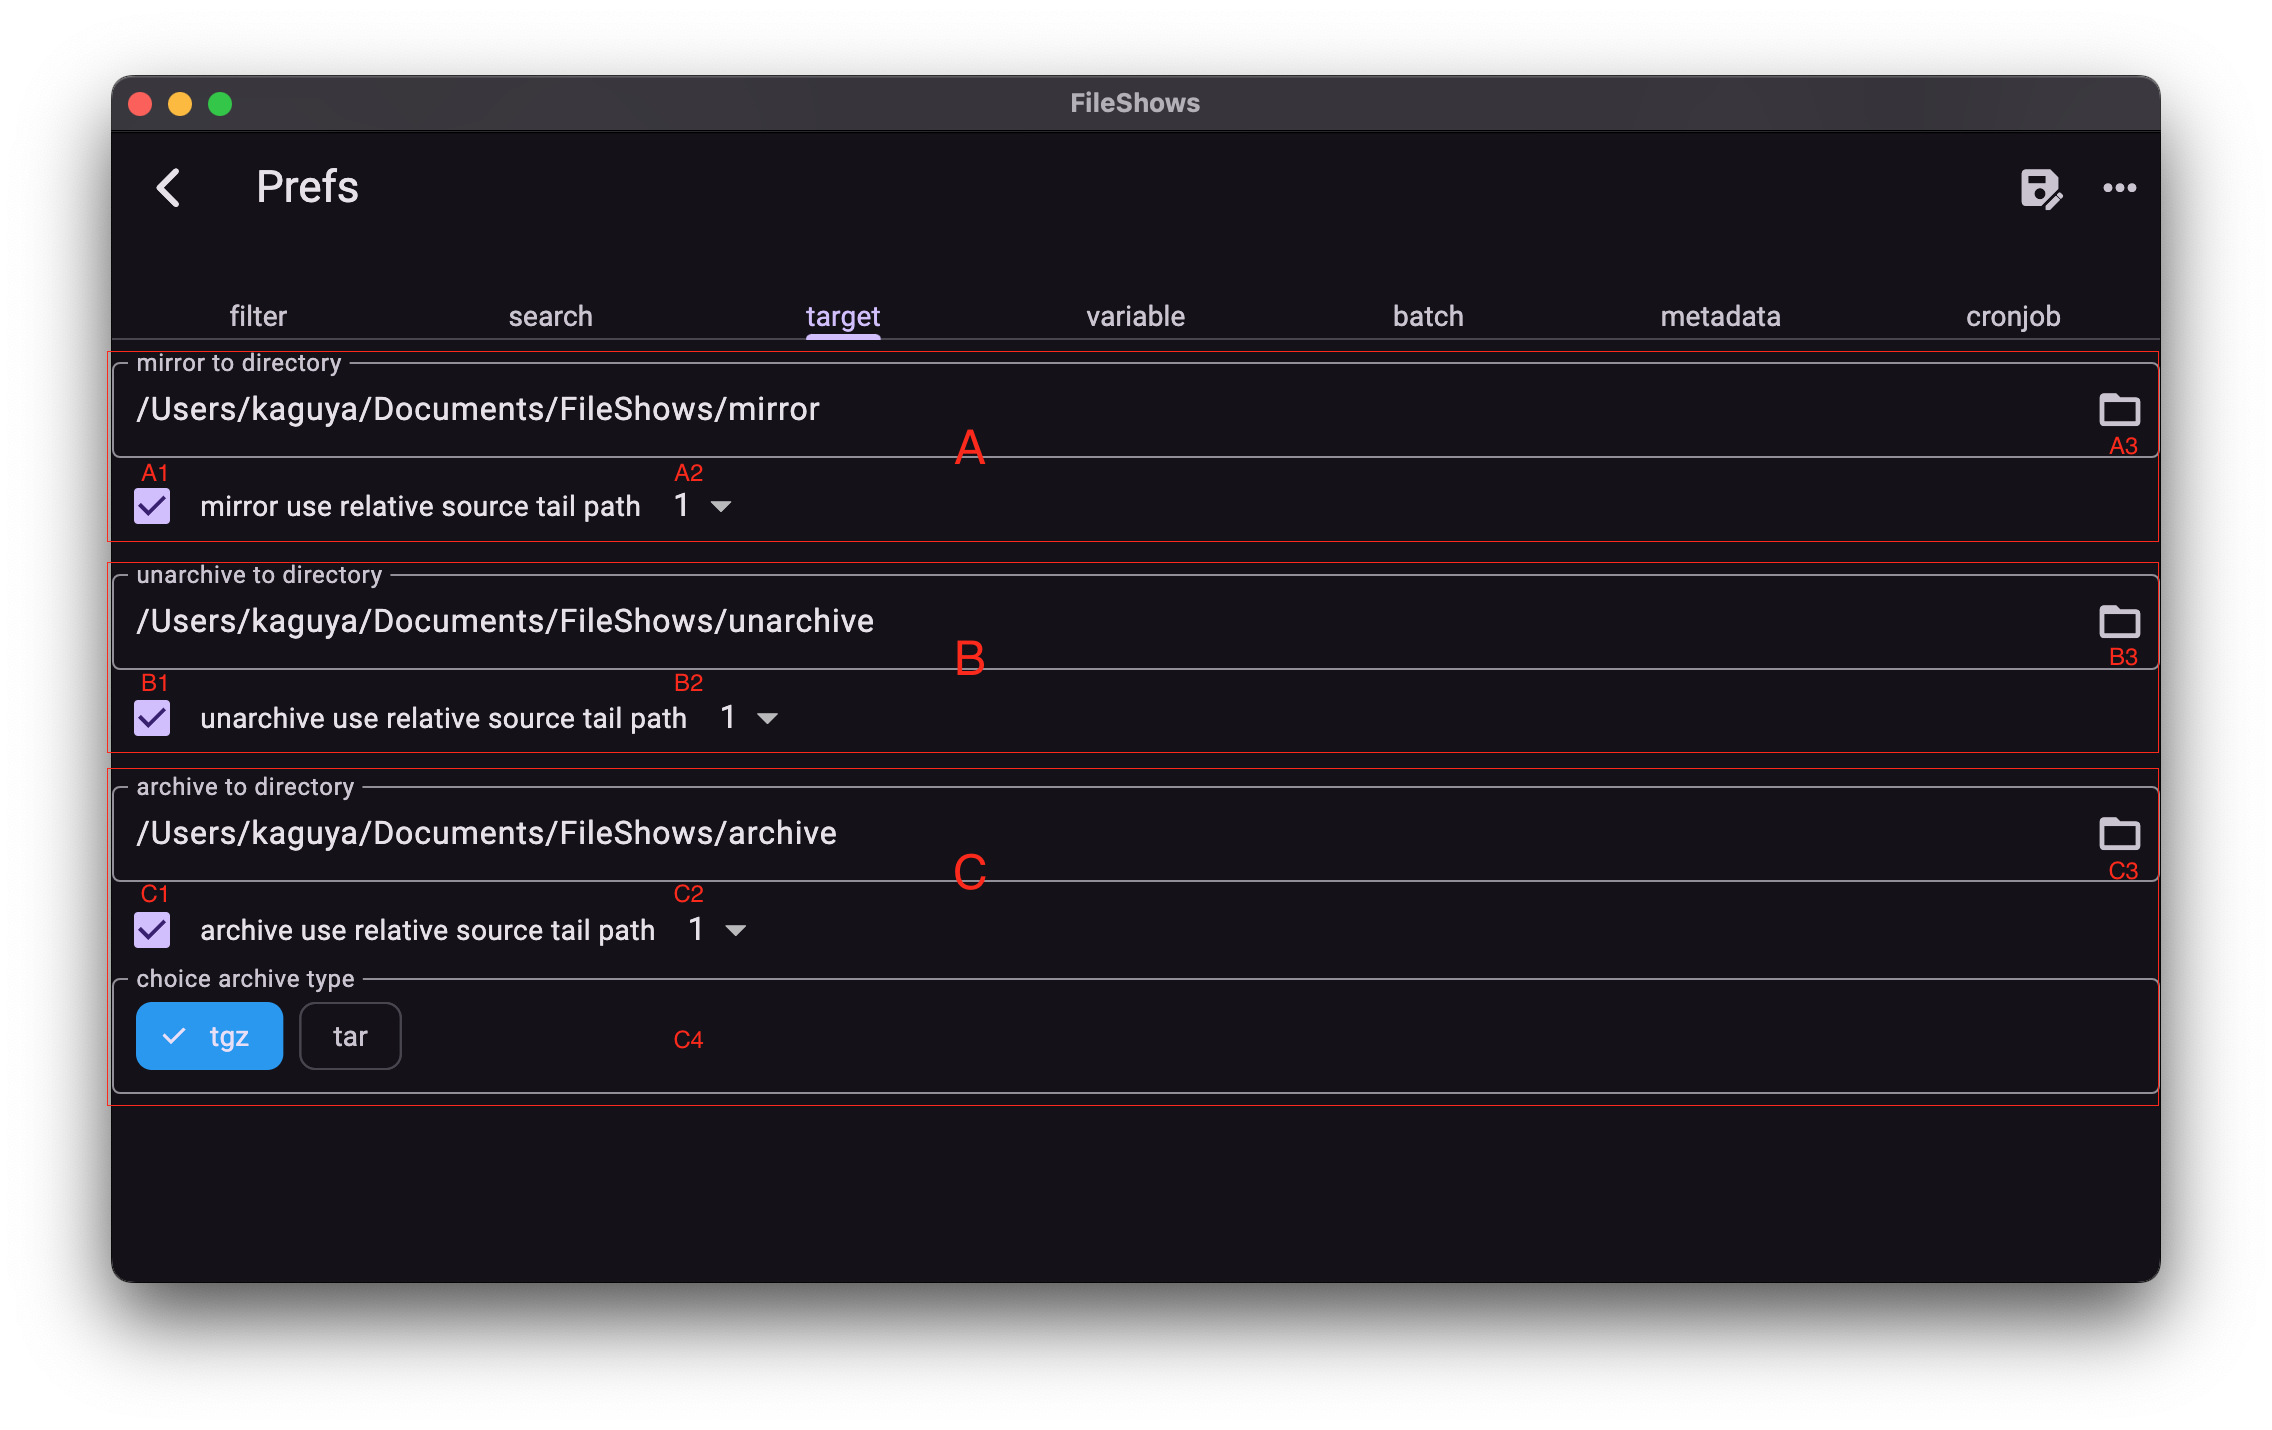Viewport: 2272px width, 1430px height.
Task: Disable unarchive use relative source tail path
Action: [151, 718]
